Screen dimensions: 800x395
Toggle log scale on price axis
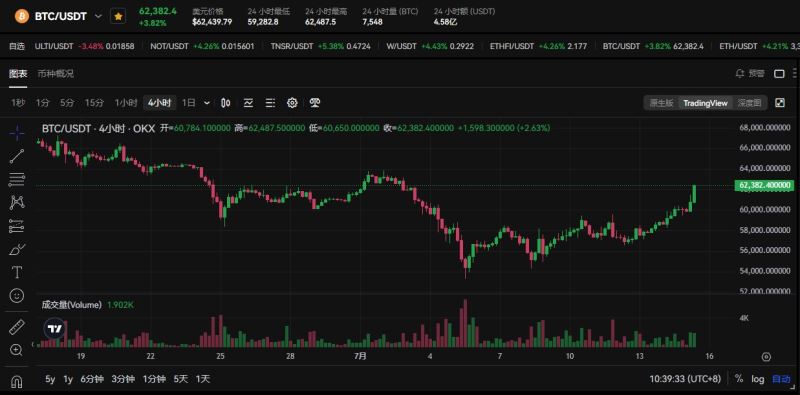(758, 379)
